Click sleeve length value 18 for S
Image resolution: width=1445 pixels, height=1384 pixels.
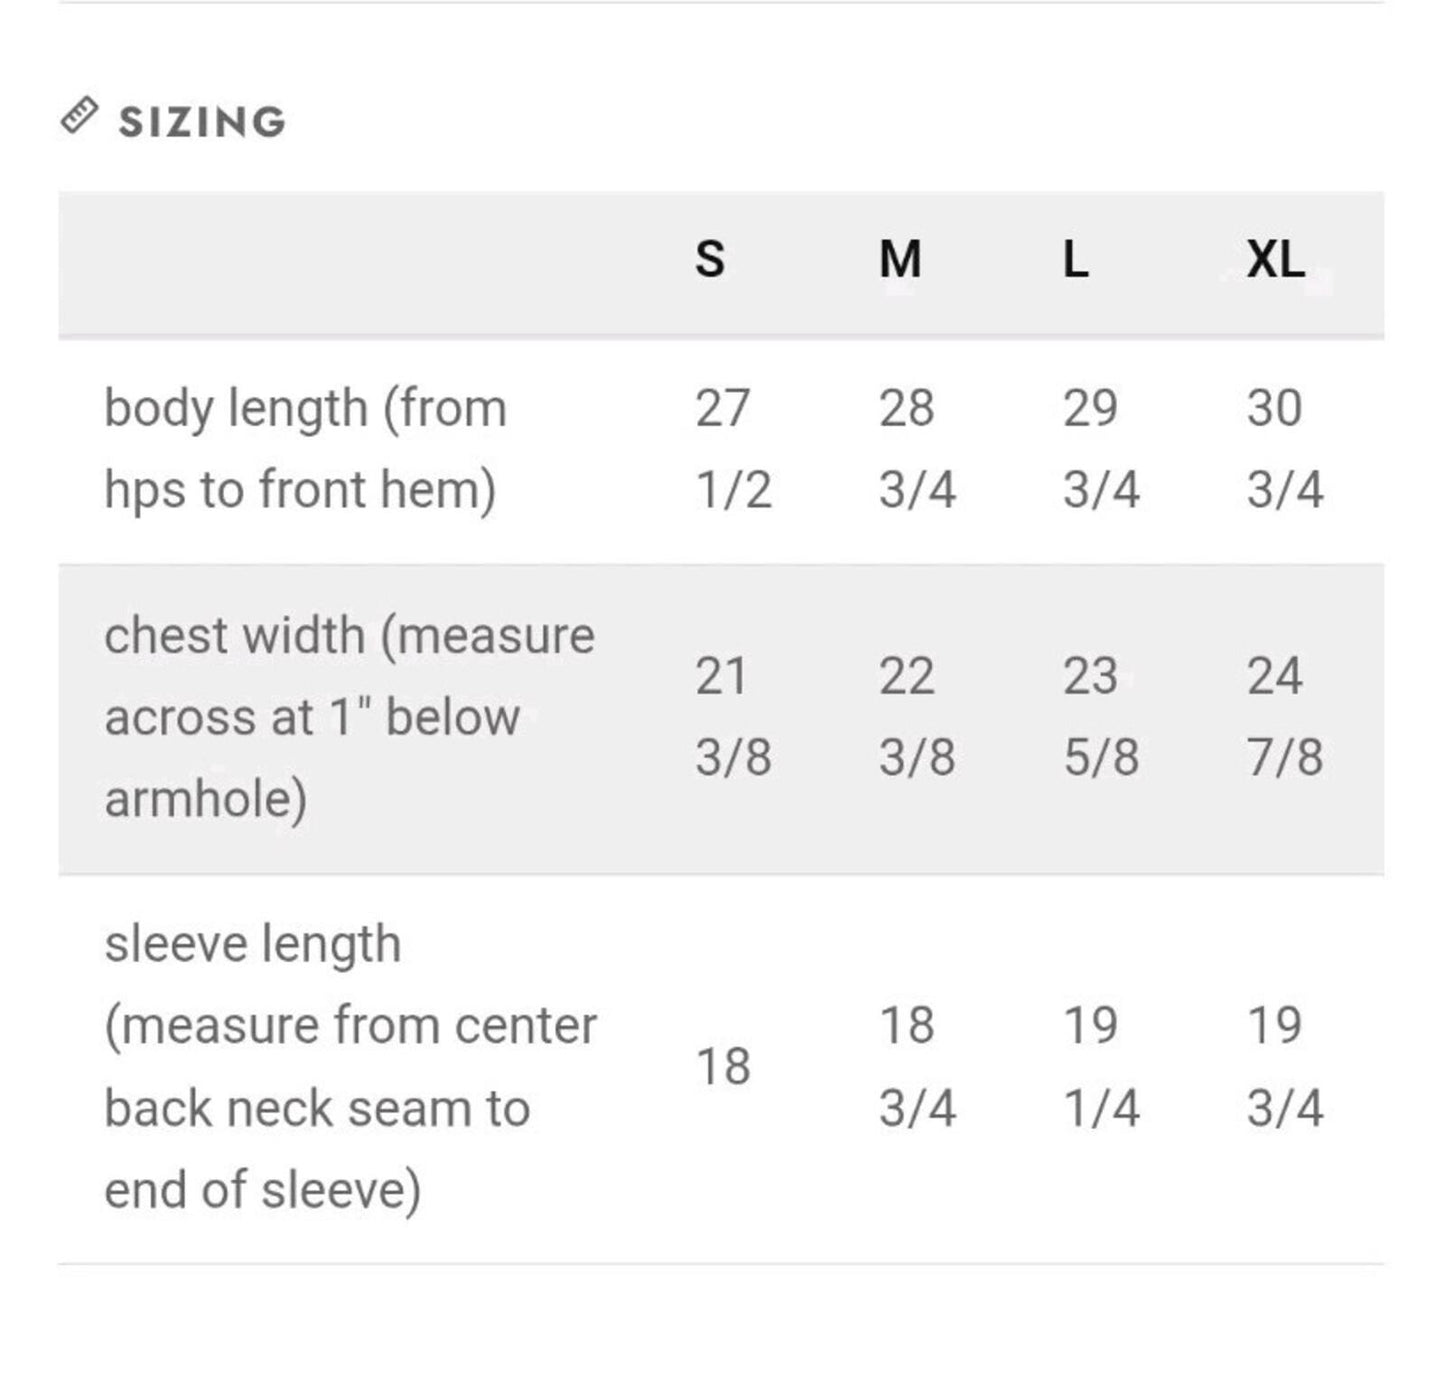point(723,1067)
